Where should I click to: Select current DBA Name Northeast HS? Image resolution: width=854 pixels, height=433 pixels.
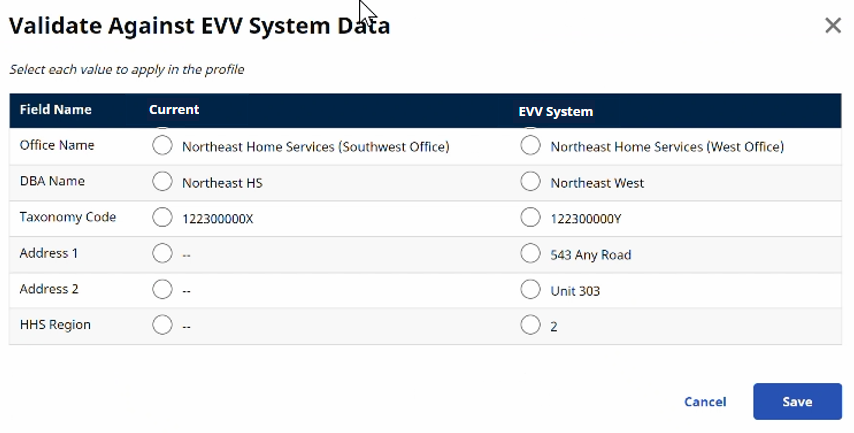click(162, 182)
